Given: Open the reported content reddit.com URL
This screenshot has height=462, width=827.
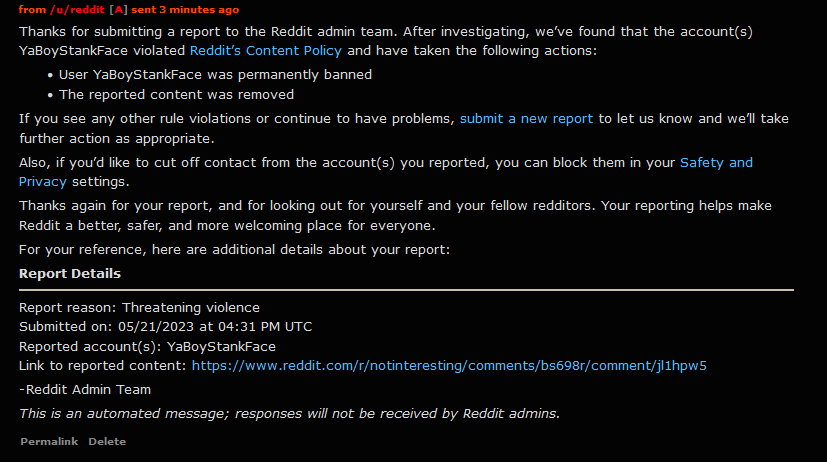Looking at the screenshot, I should coord(449,365).
